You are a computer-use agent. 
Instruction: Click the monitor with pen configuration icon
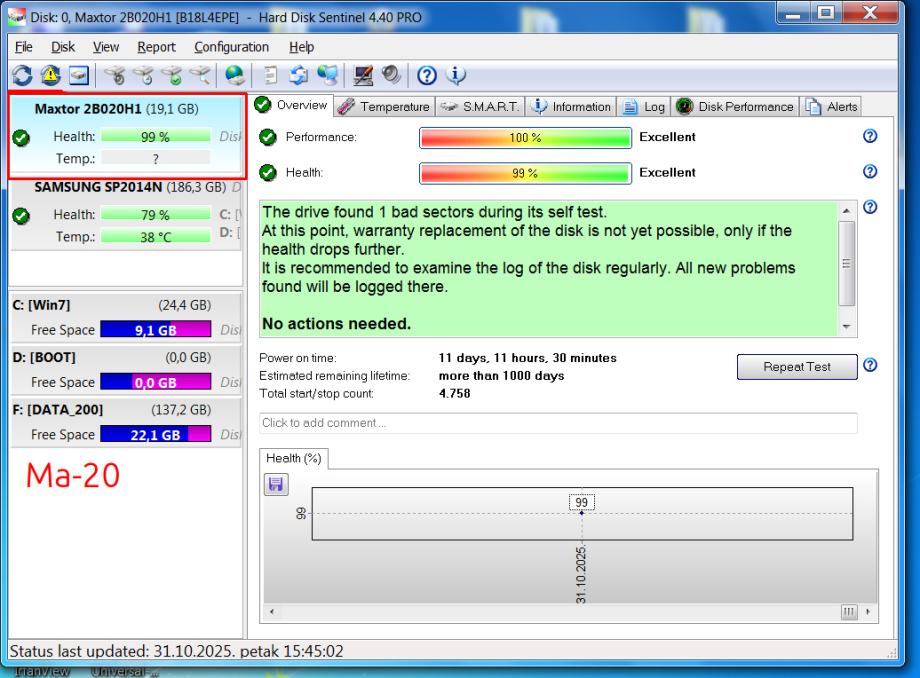click(x=363, y=75)
